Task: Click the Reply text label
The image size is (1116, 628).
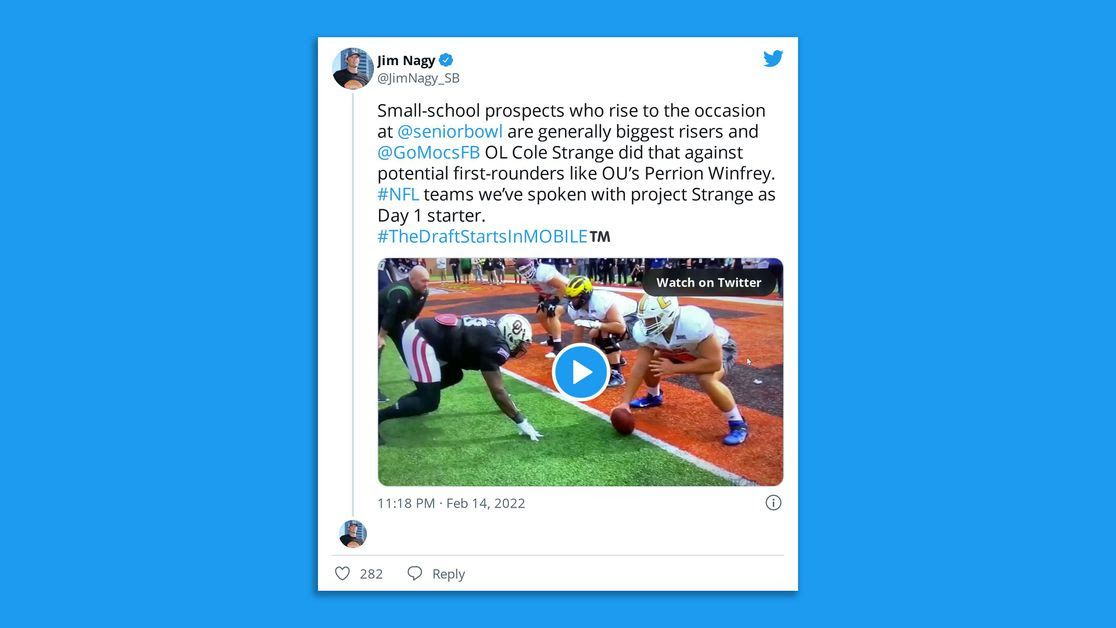Action: coord(448,574)
